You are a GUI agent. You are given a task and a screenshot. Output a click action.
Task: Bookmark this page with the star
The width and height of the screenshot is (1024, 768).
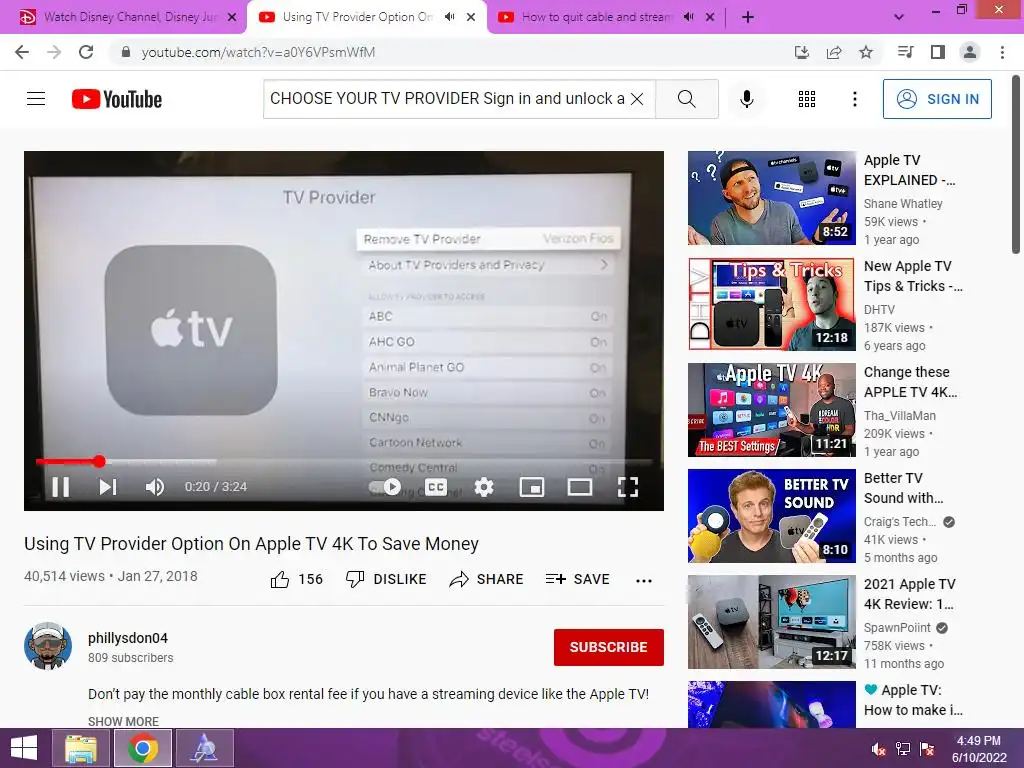tap(866, 52)
